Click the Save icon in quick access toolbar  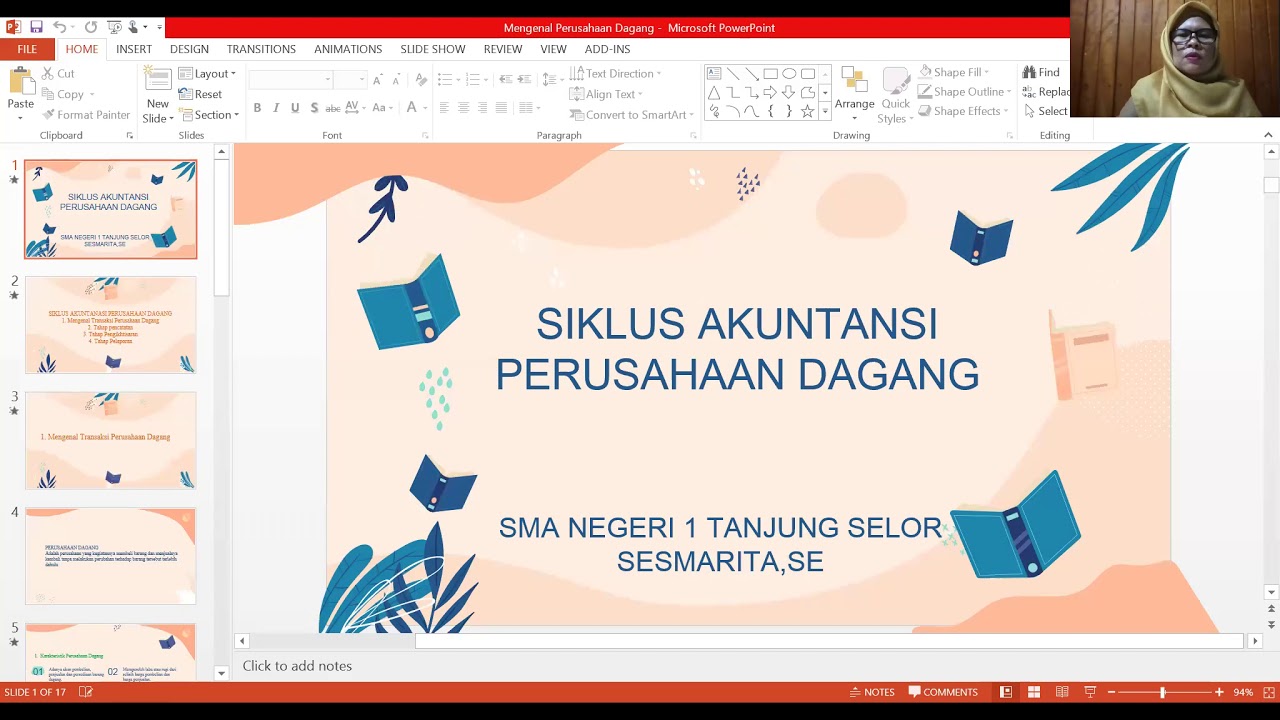(x=36, y=27)
